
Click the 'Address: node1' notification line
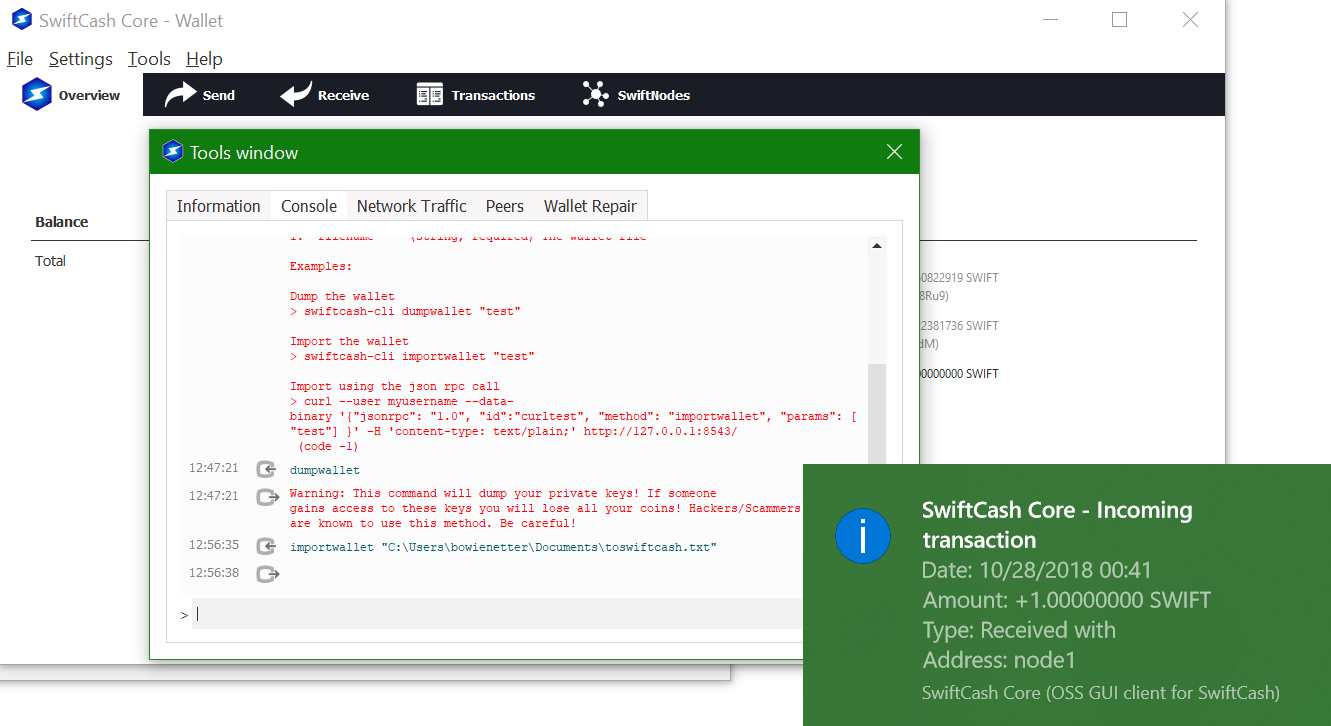999,660
